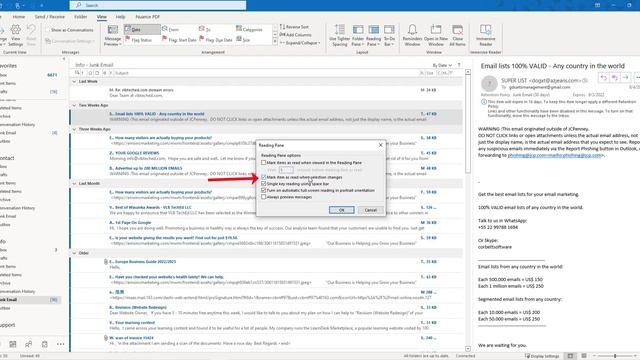Enable Use Tighter Spacing
The width and height of the screenshot is (640, 360).
[340, 35]
